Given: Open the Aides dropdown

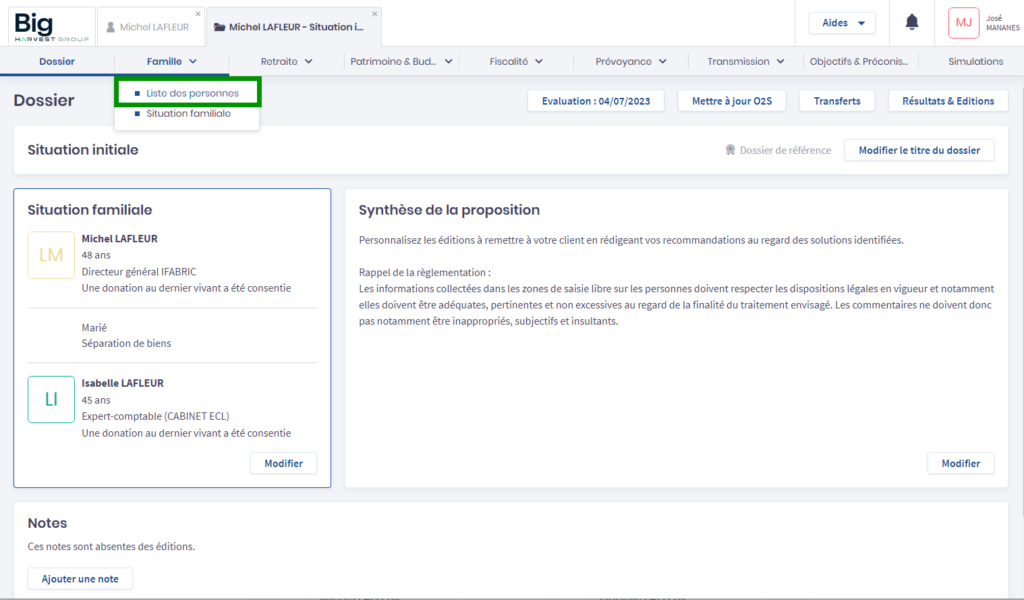Looking at the screenshot, I should point(842,23).
